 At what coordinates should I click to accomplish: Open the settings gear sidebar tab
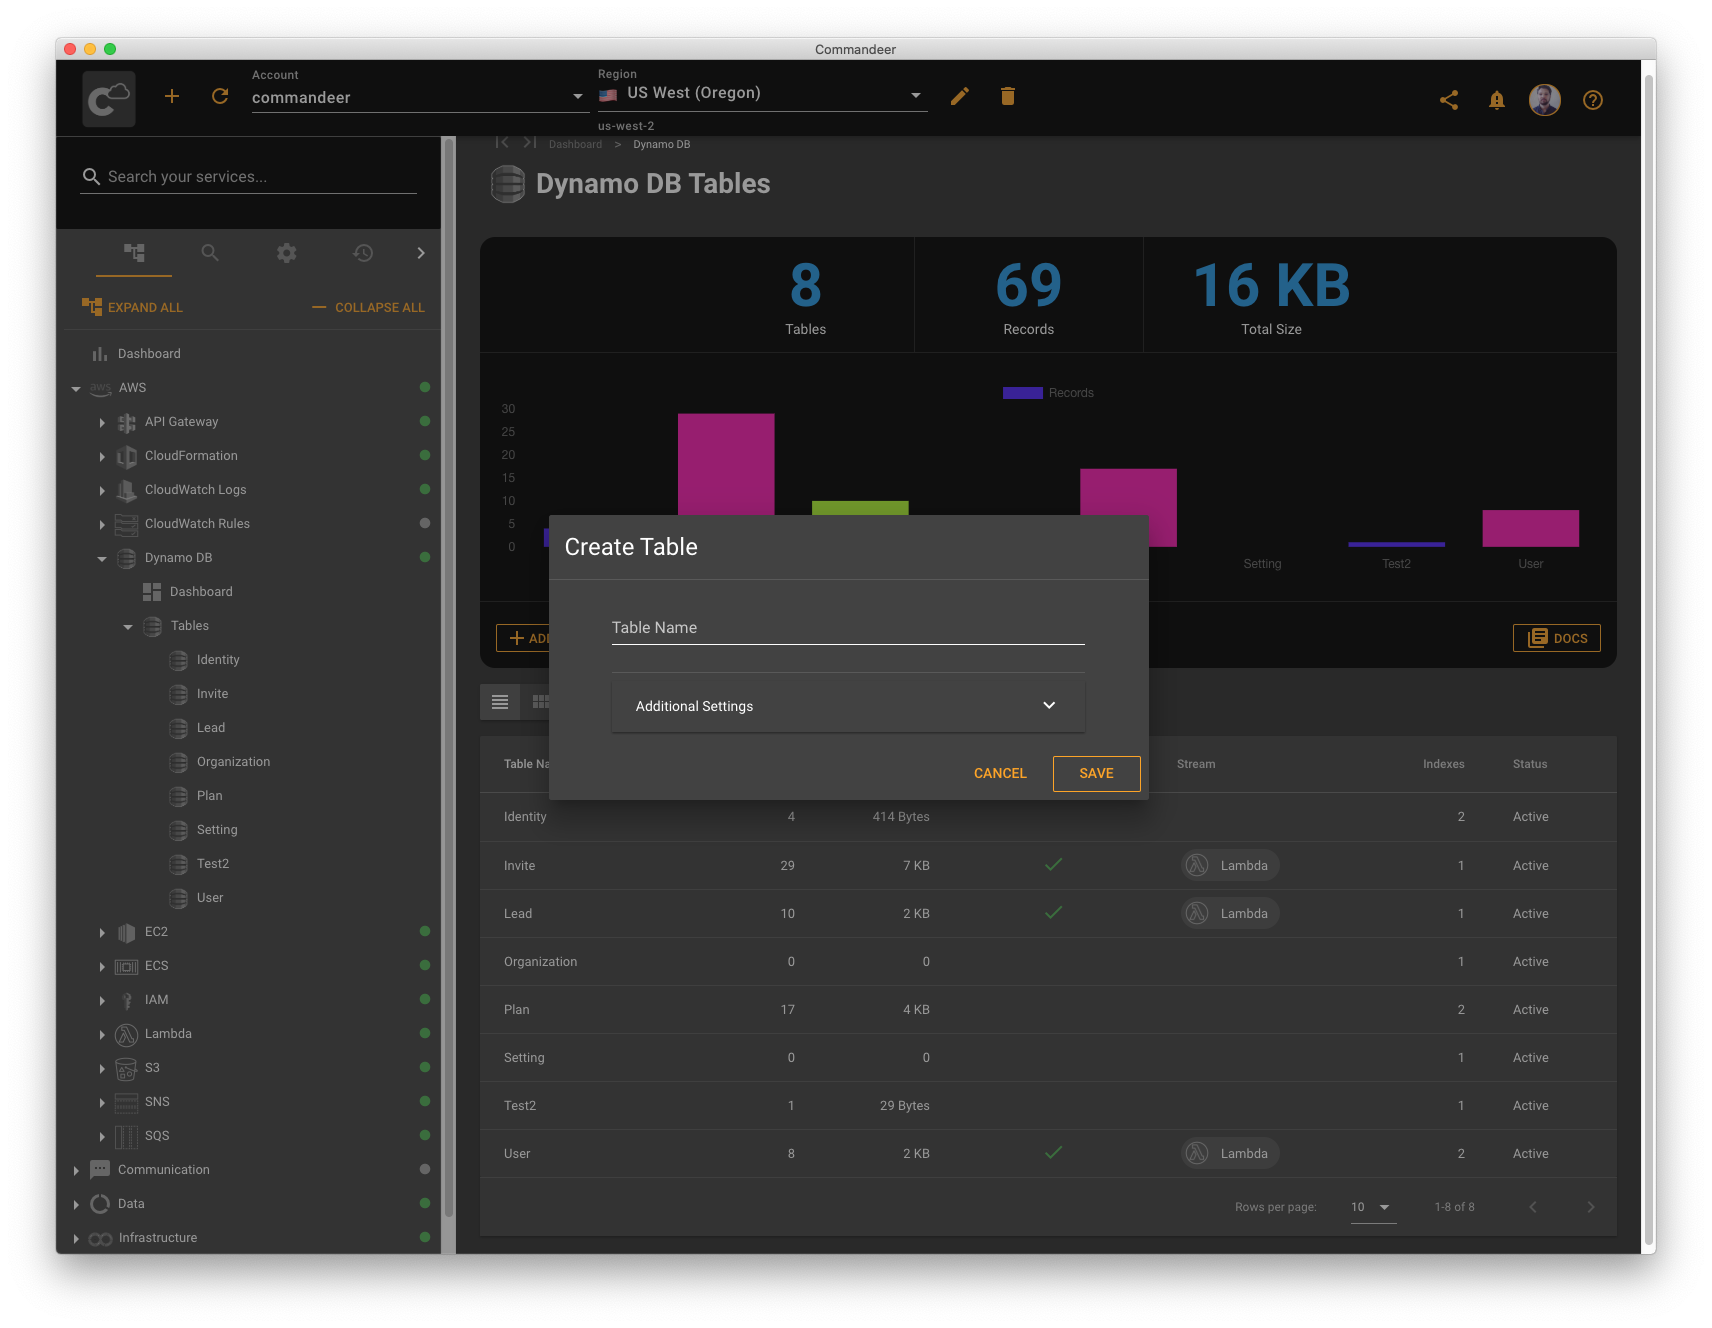click(287, 253)
